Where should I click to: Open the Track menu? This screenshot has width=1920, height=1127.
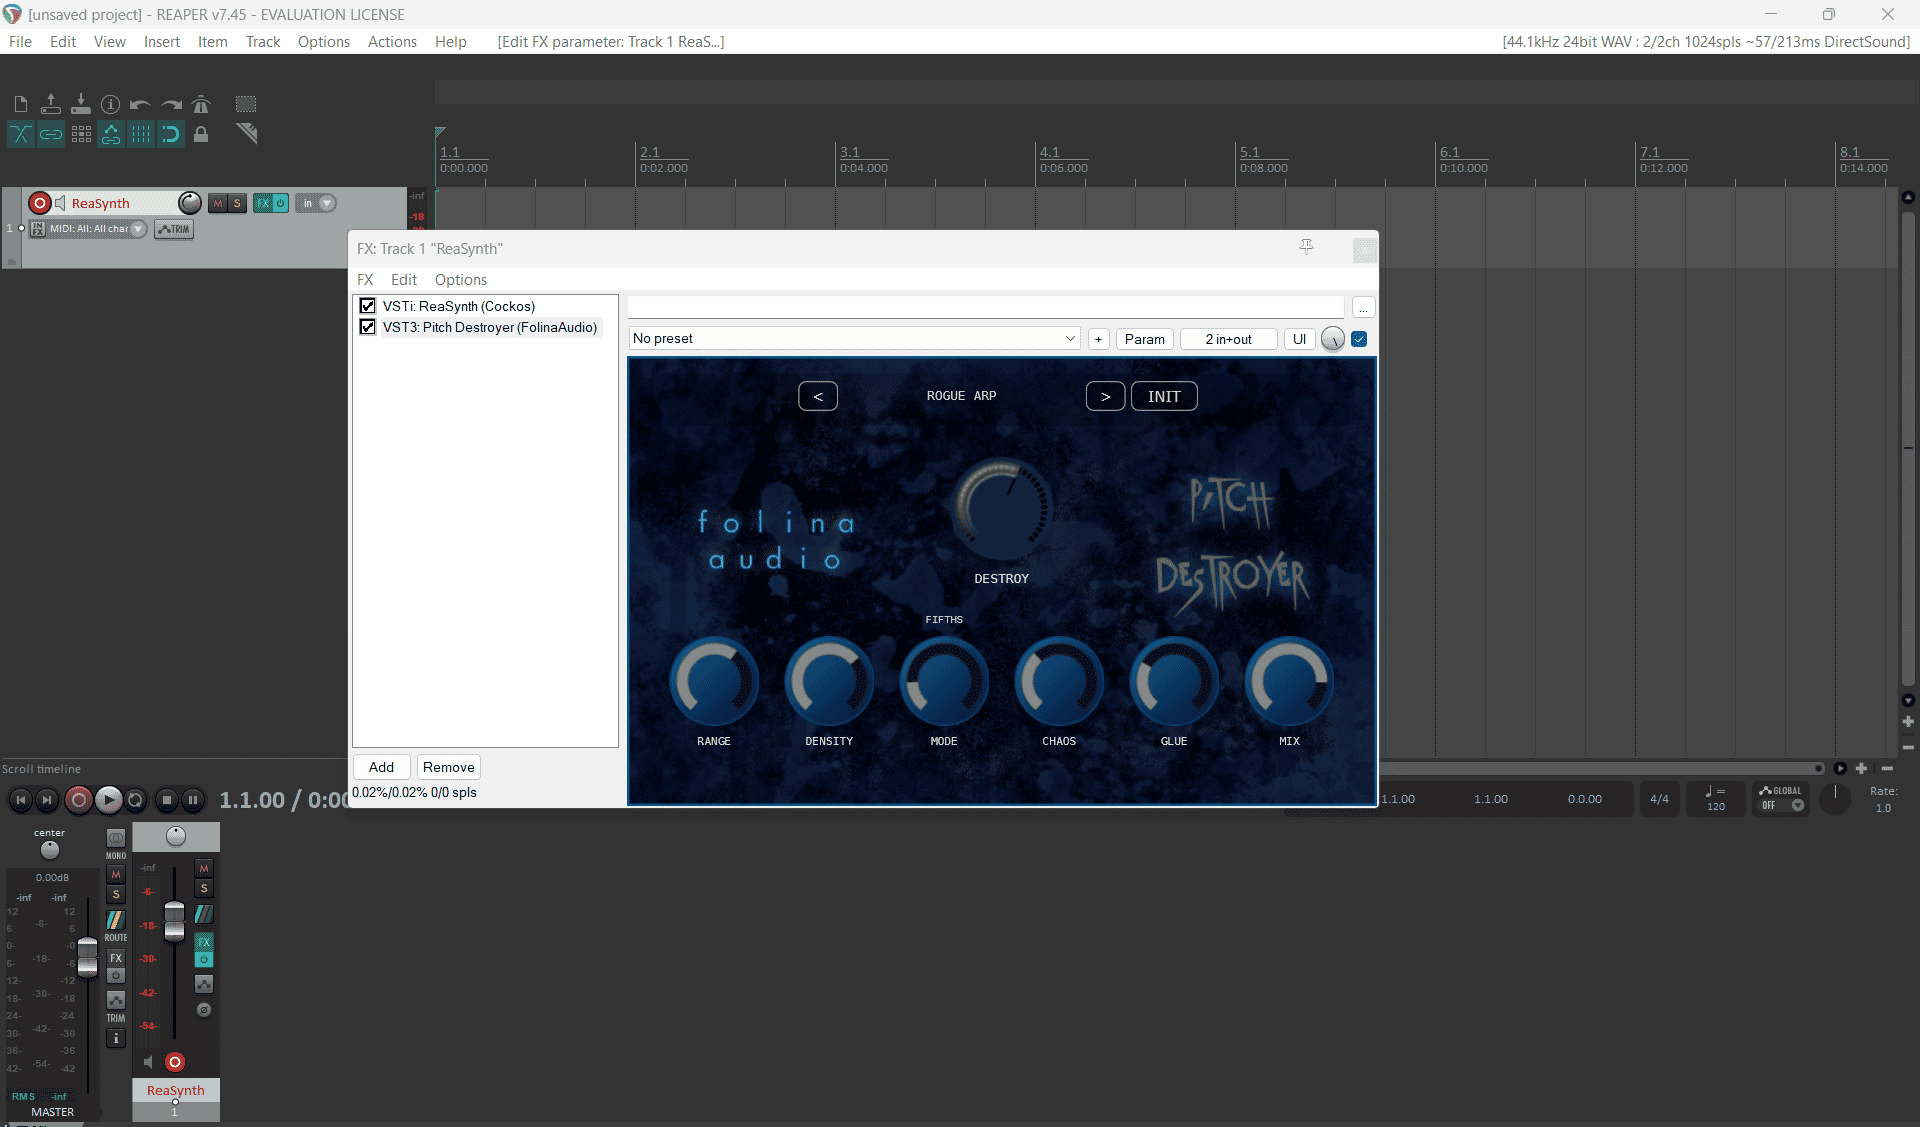263,42
